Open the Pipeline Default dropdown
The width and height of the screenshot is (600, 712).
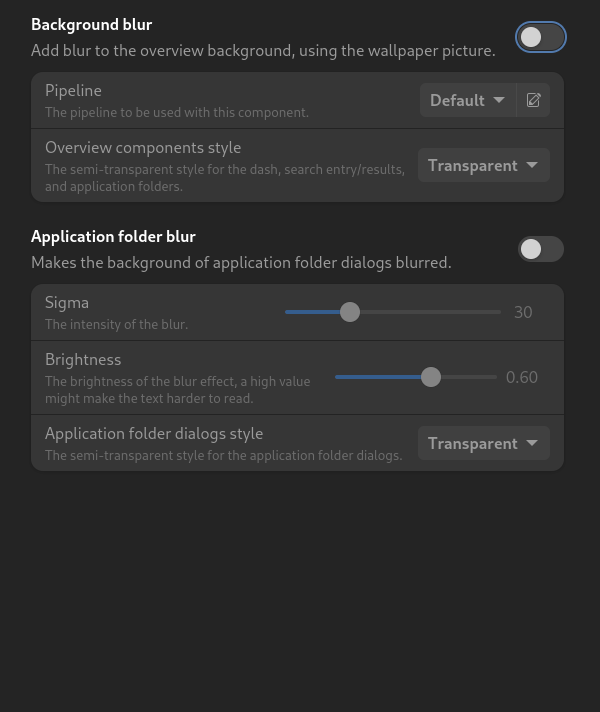tap(468, 100)
